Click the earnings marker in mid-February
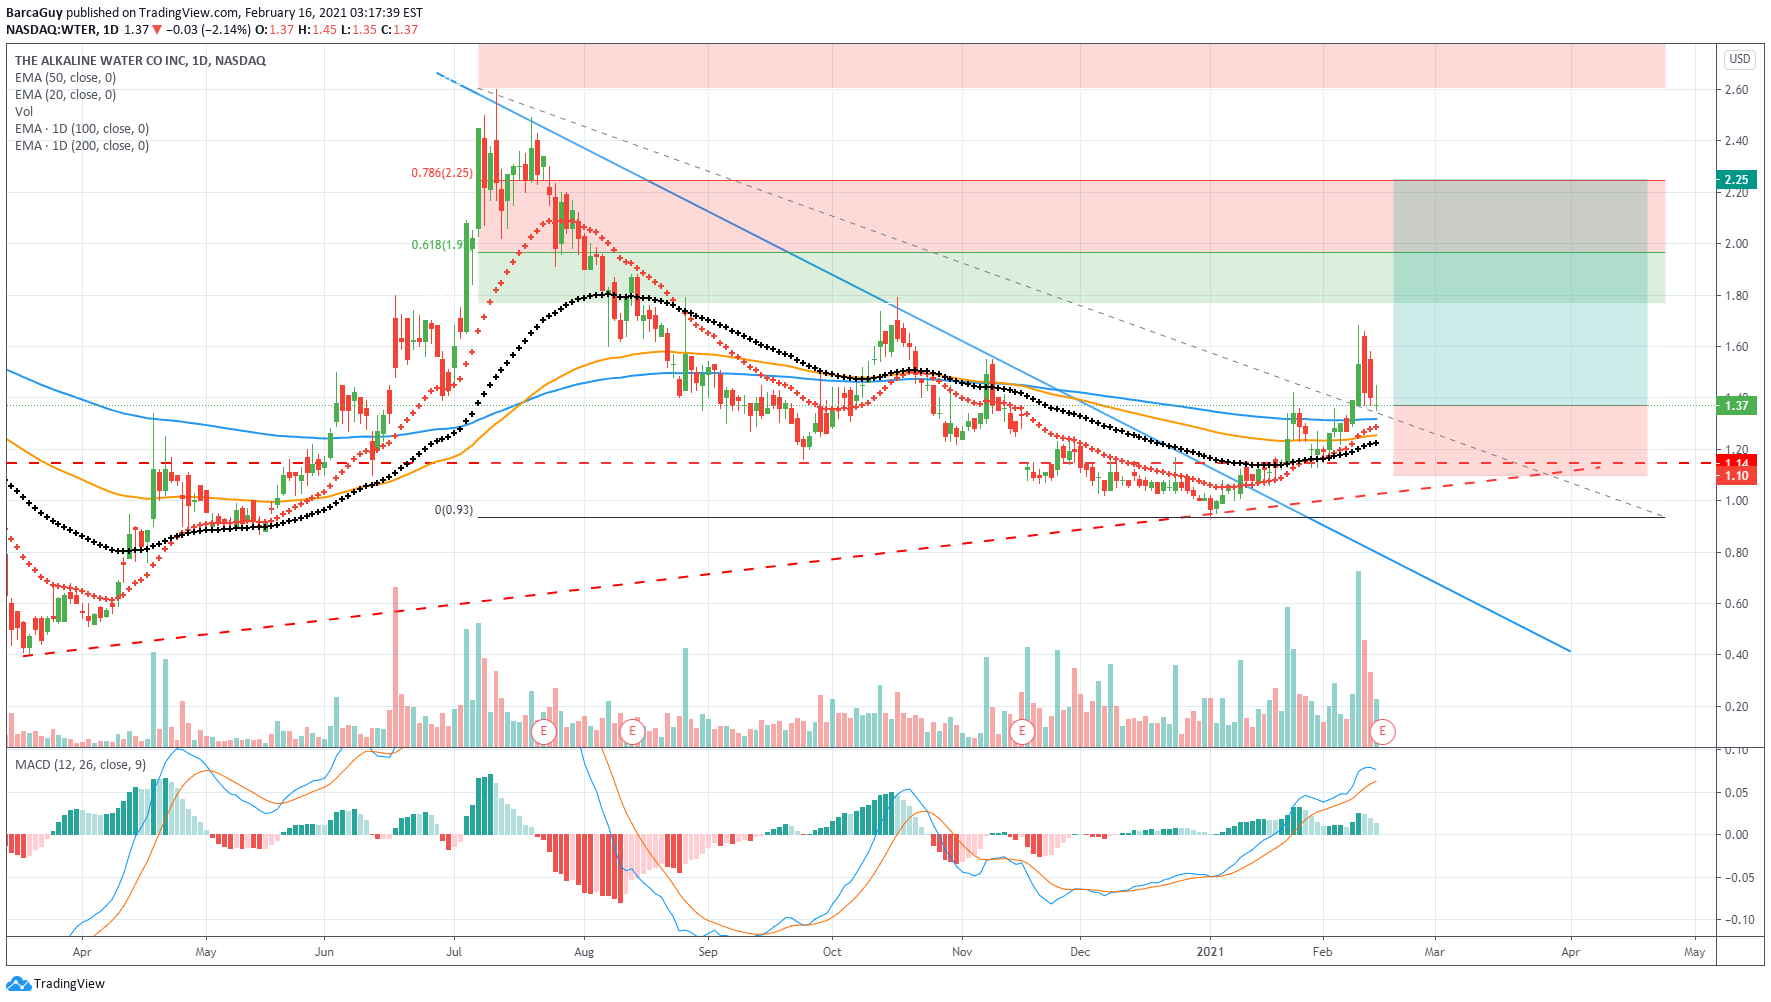1771x1002 pixels. tap(1383, 731)
